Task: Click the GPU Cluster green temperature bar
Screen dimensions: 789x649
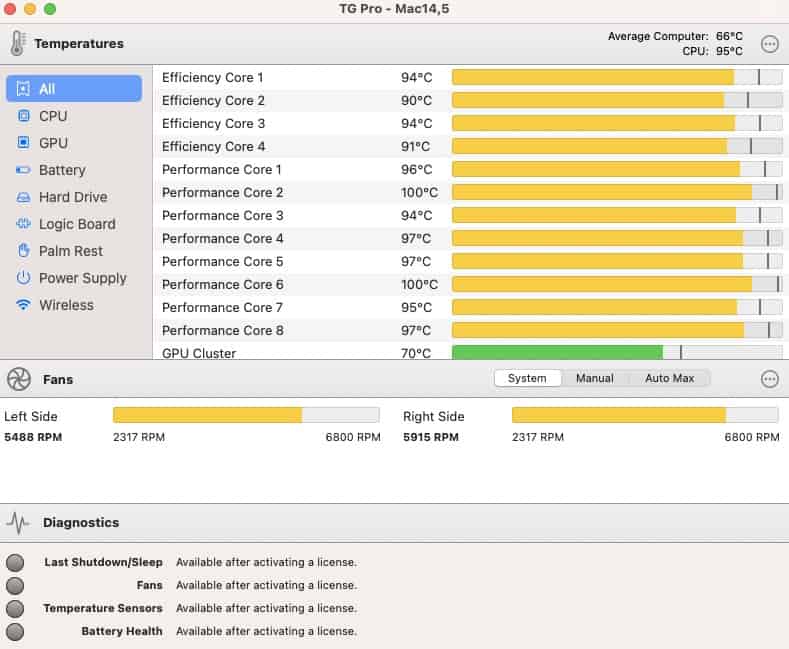Action: [x=558, y=352]
